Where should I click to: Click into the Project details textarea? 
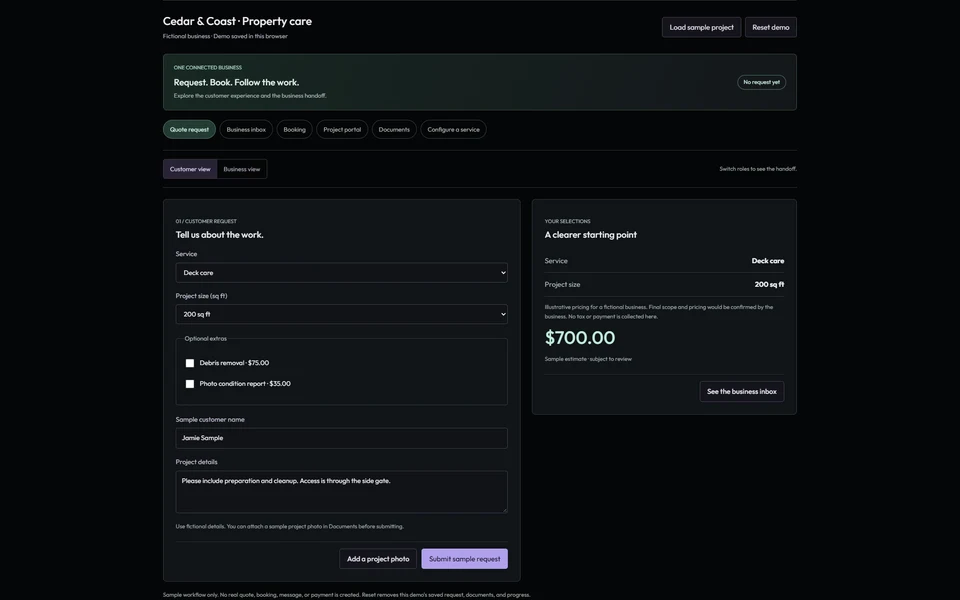[342, 492]
